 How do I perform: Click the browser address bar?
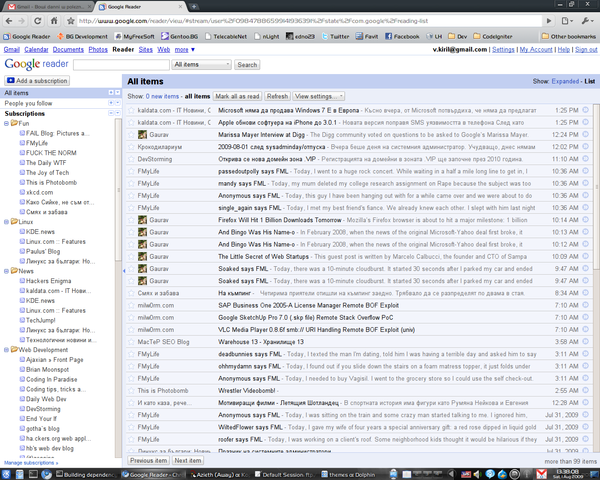coord(309,21)
